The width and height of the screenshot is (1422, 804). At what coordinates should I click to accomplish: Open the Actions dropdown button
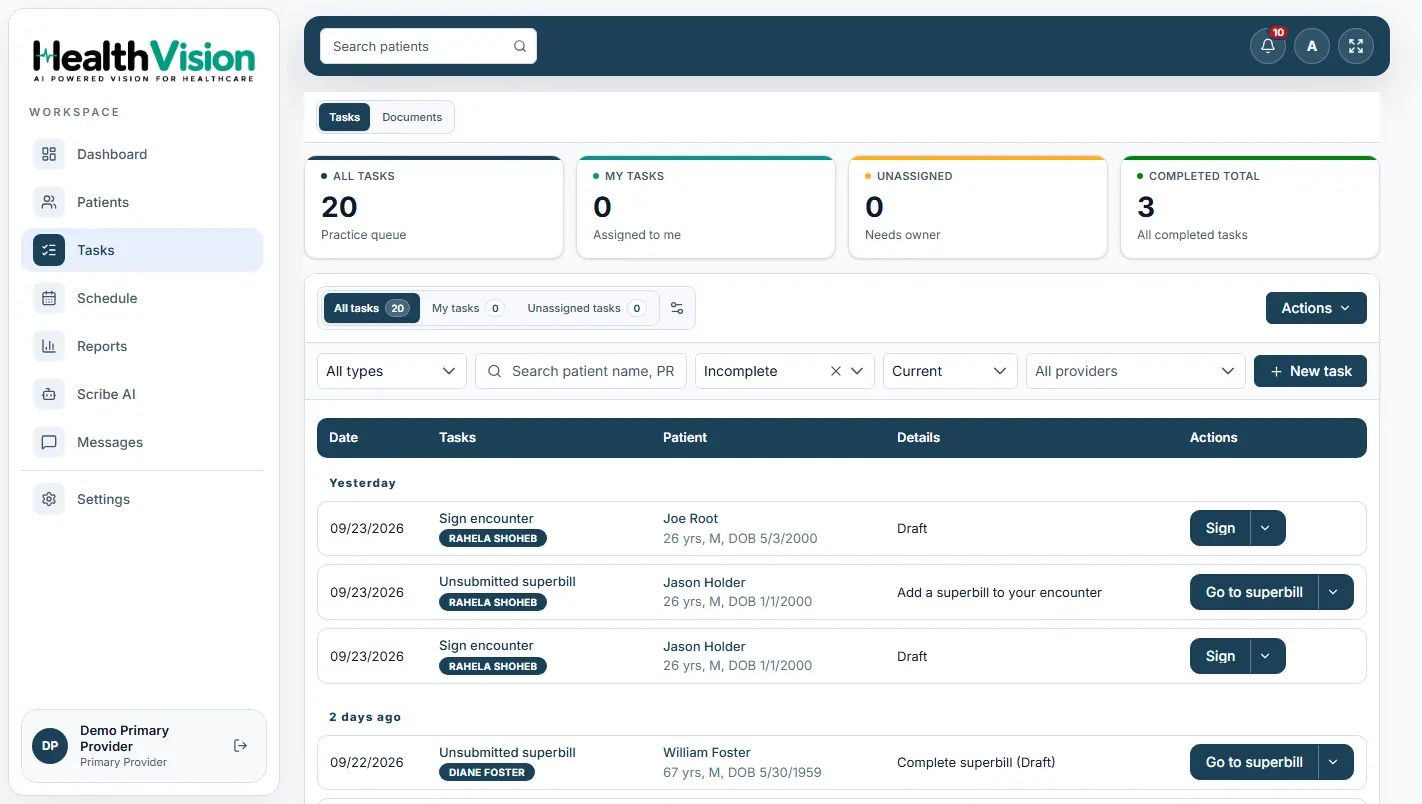(1316, 308)
